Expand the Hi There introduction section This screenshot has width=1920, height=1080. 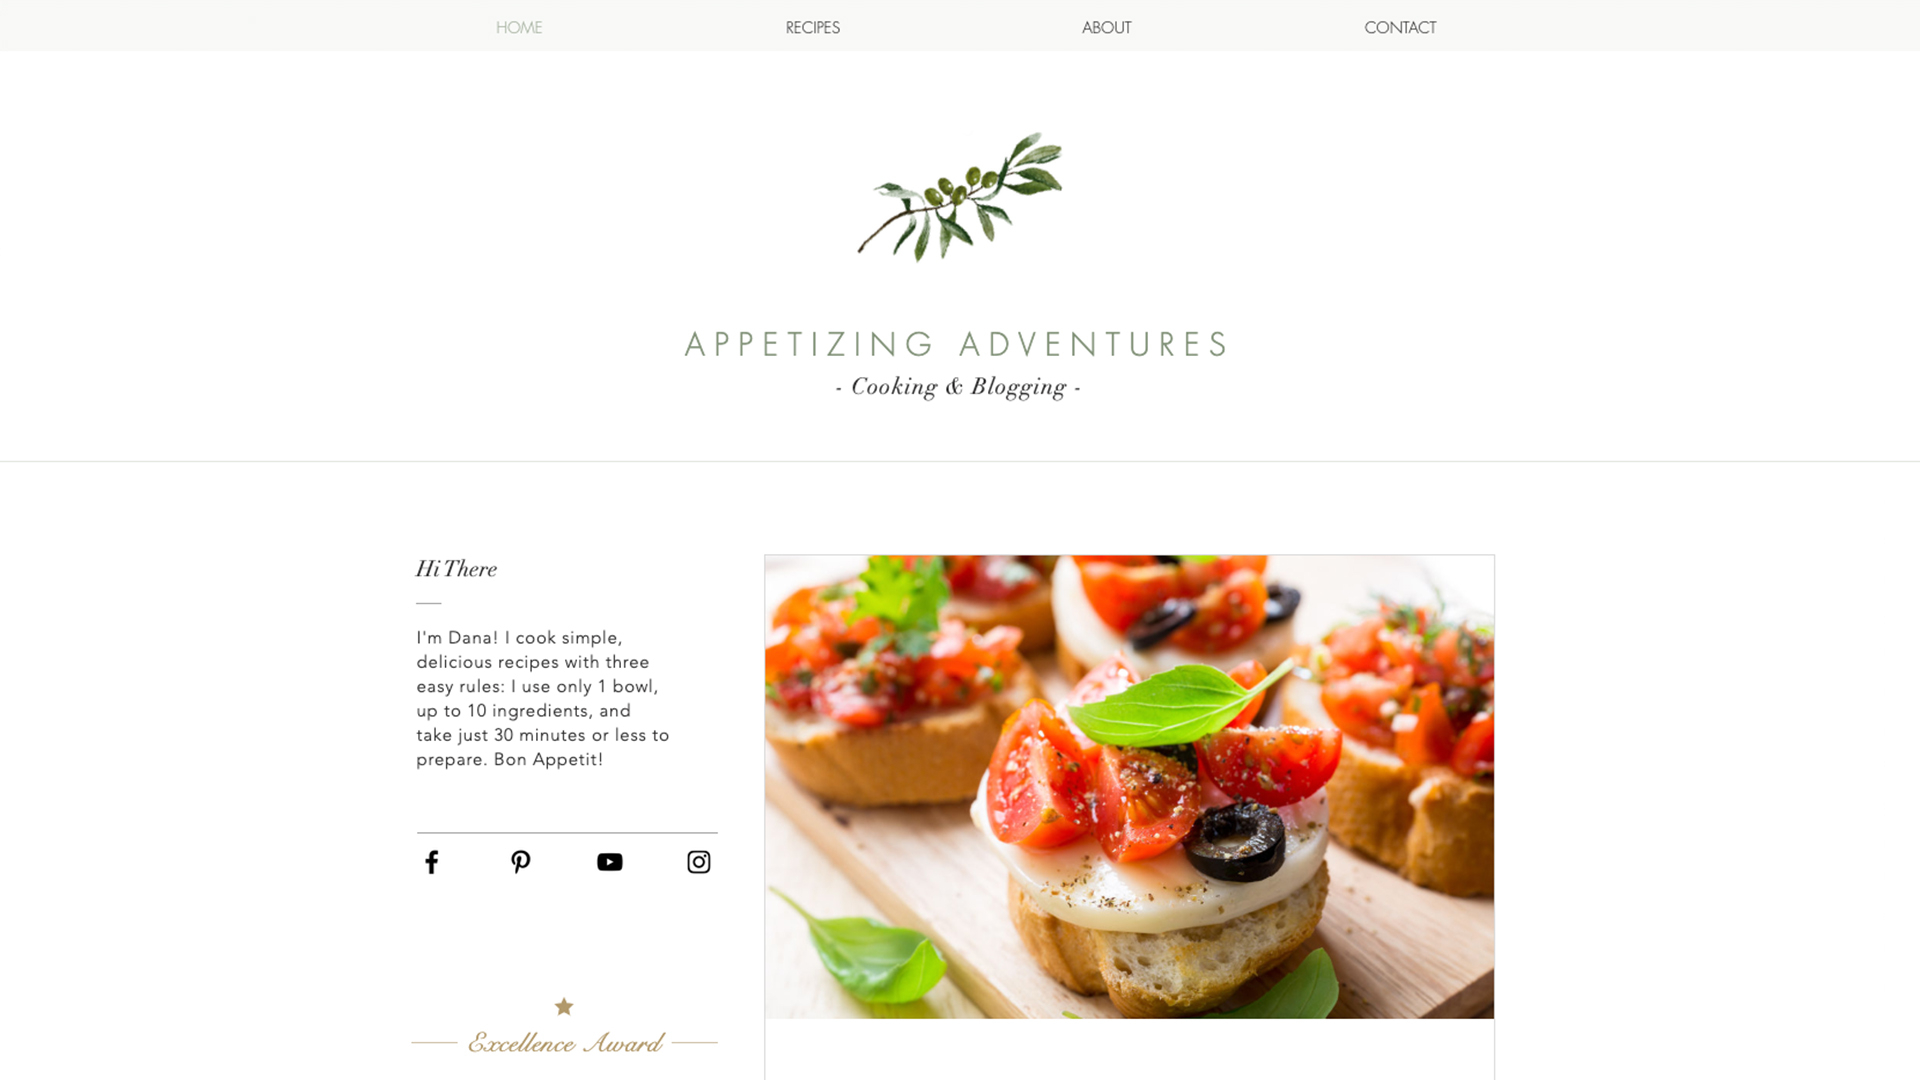point(455,568)
